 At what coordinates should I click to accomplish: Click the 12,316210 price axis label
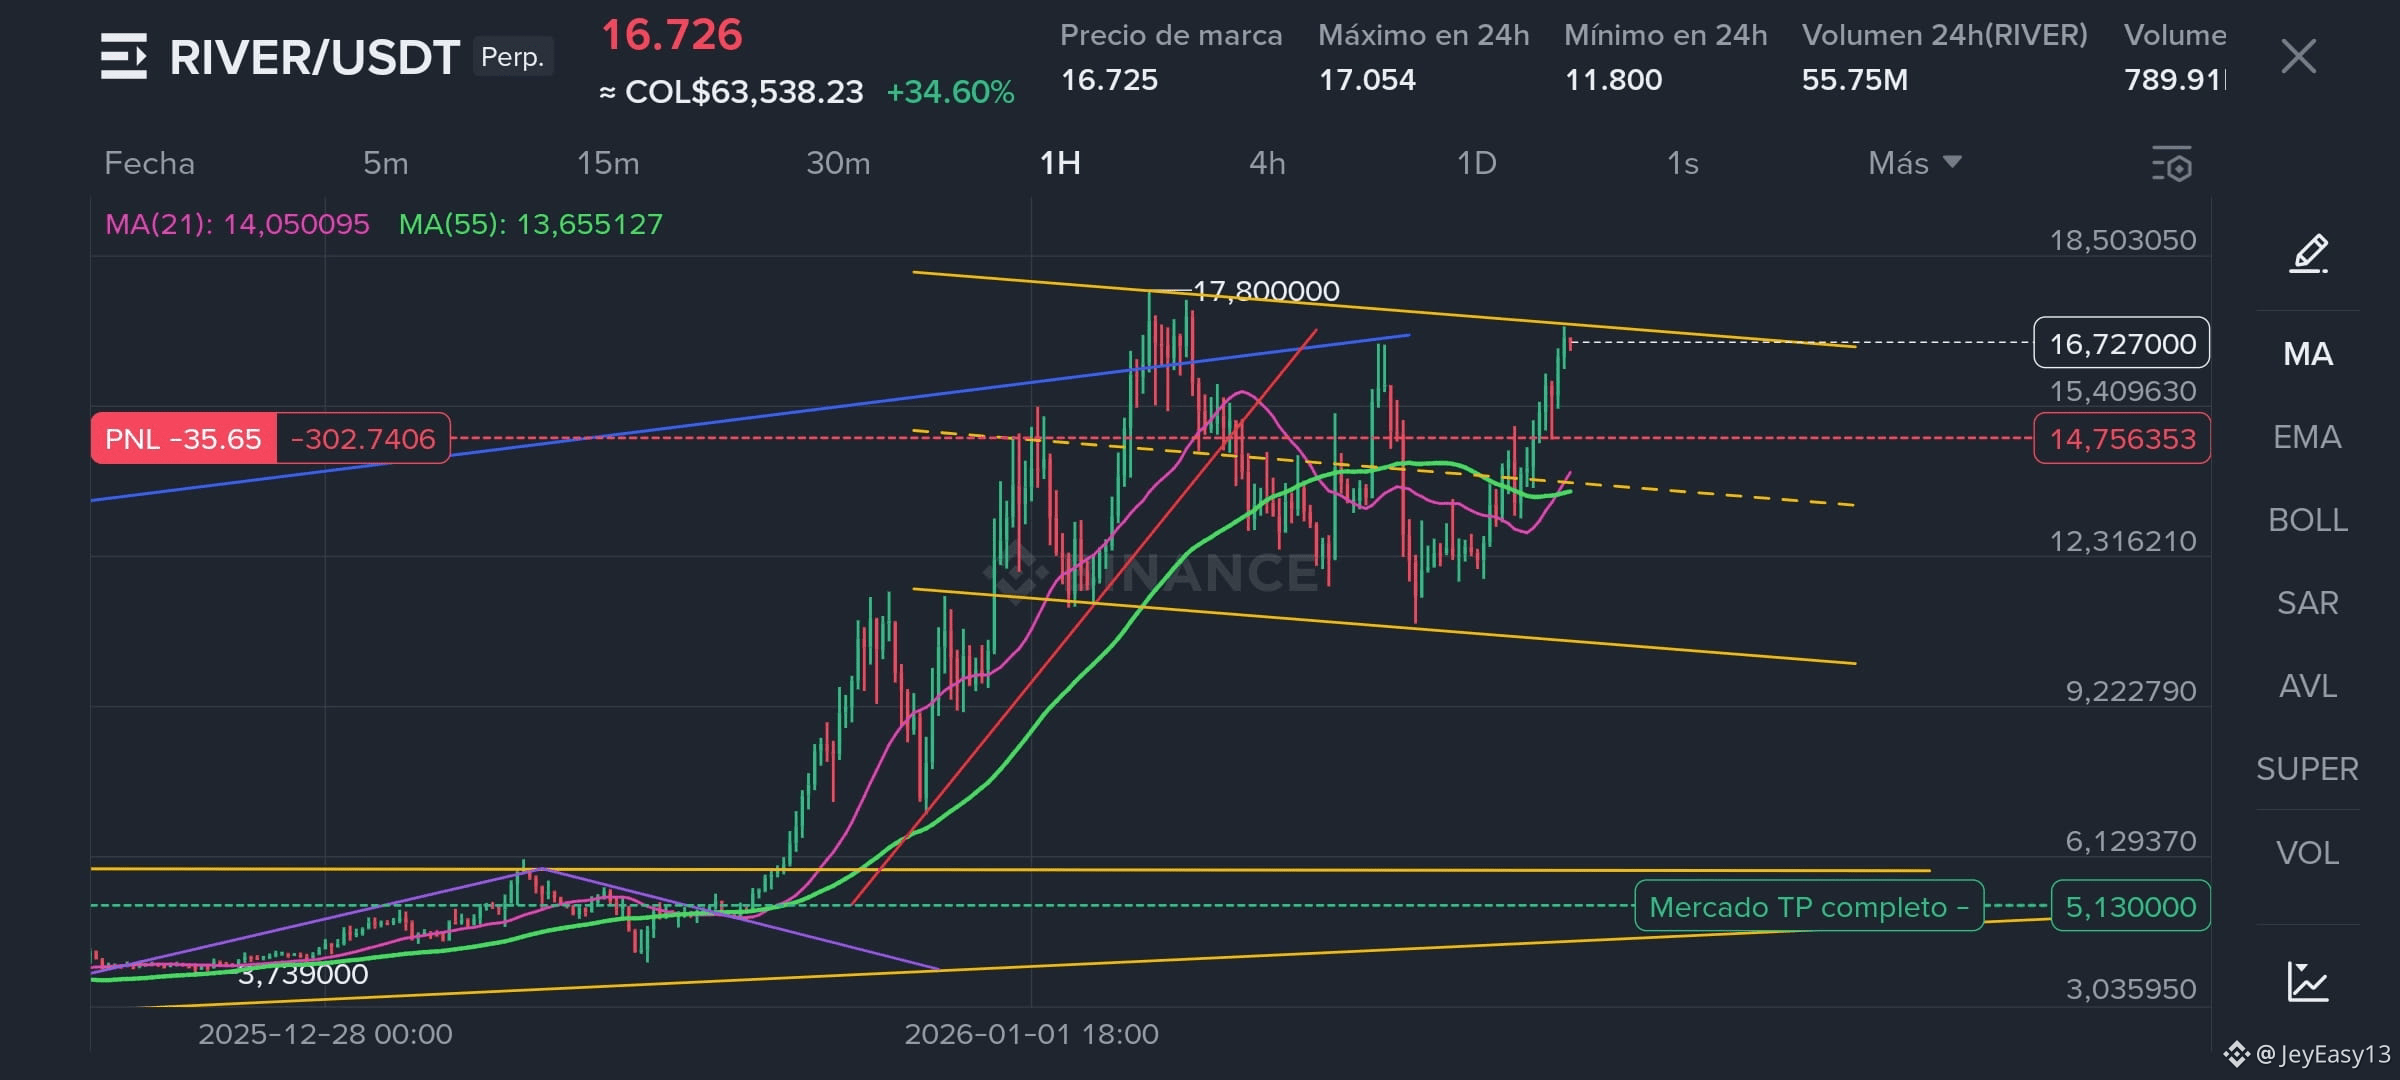2123,541
